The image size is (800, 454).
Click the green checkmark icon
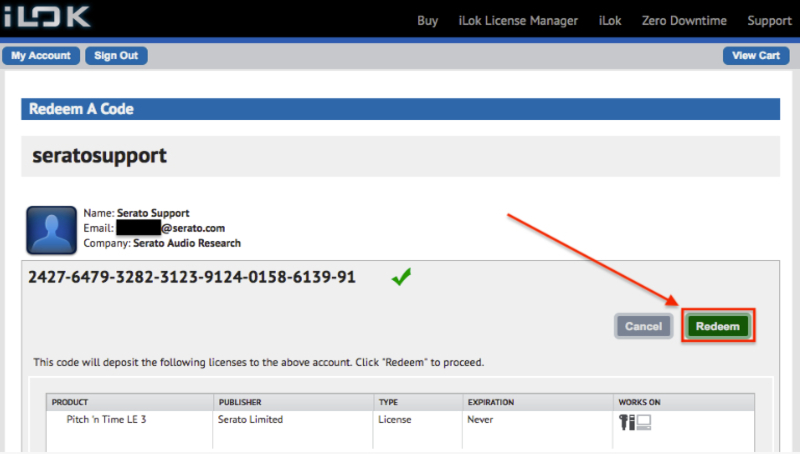[x=401, y=277]
